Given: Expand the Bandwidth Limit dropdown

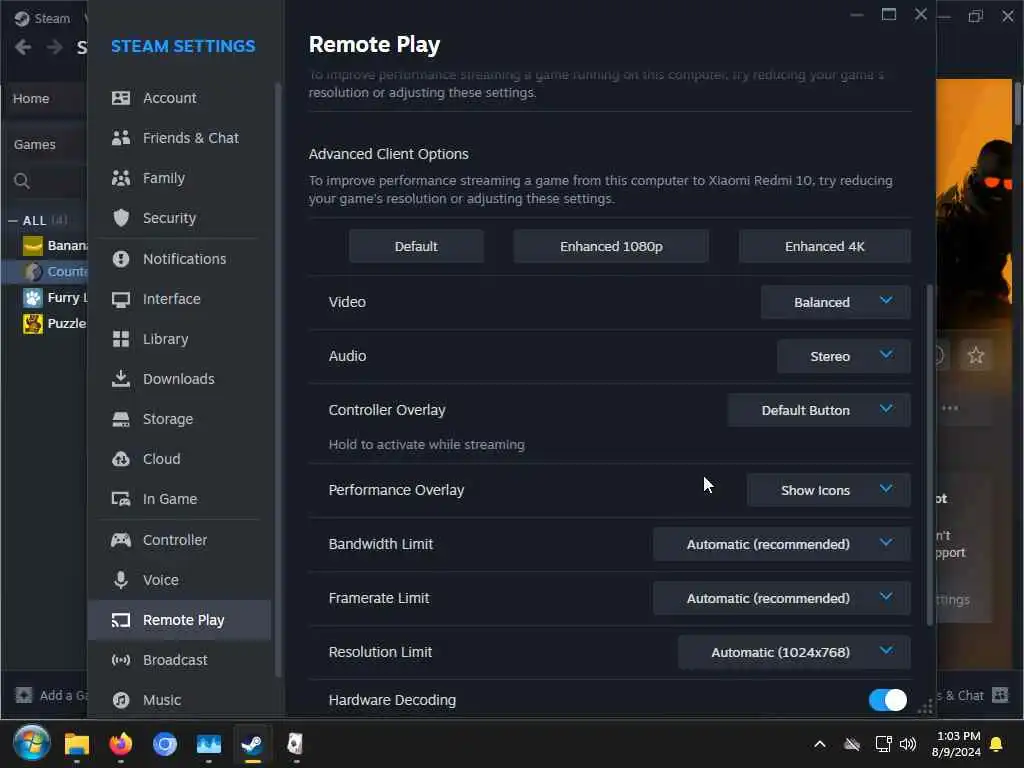Looking at the screenshot, I should point(782,544).
